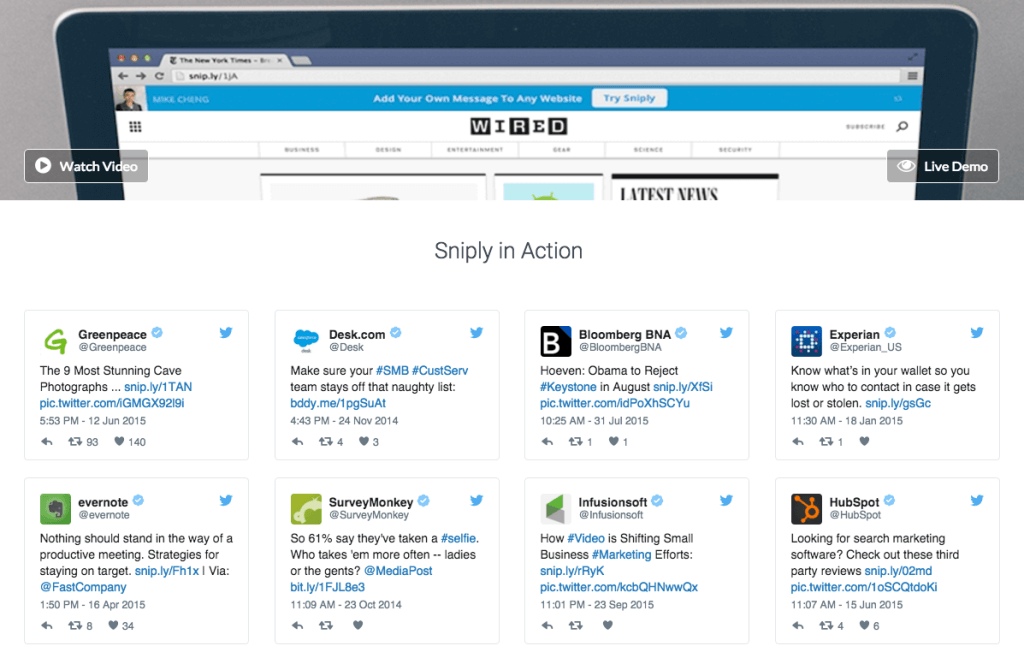Click Twitter bird icon on Bloomberg BNA card
This screenshot has height=658, width=1024.
(x=726, y=332)
